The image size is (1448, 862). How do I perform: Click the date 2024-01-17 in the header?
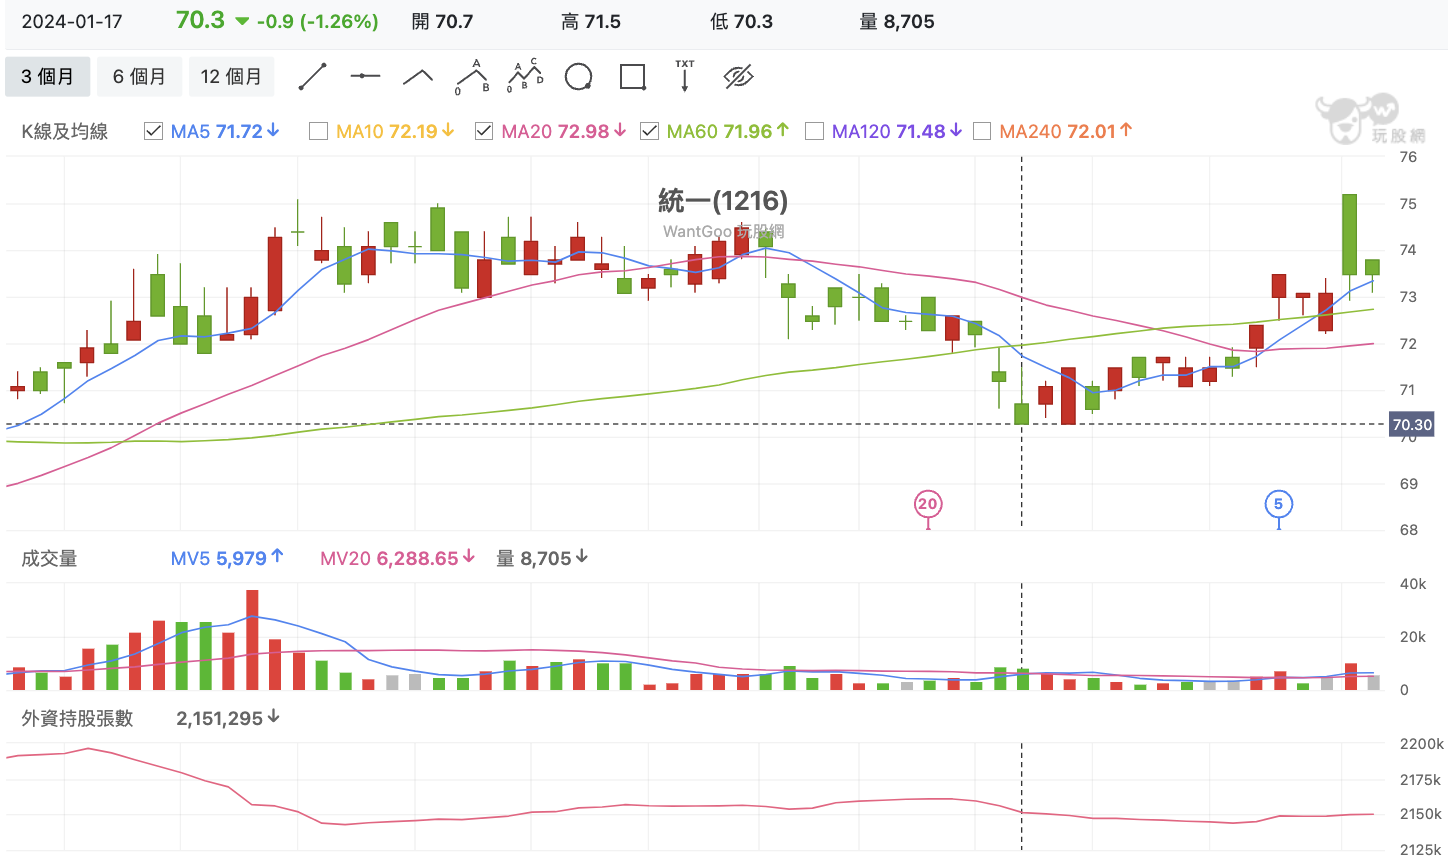(x=71, y=21)
